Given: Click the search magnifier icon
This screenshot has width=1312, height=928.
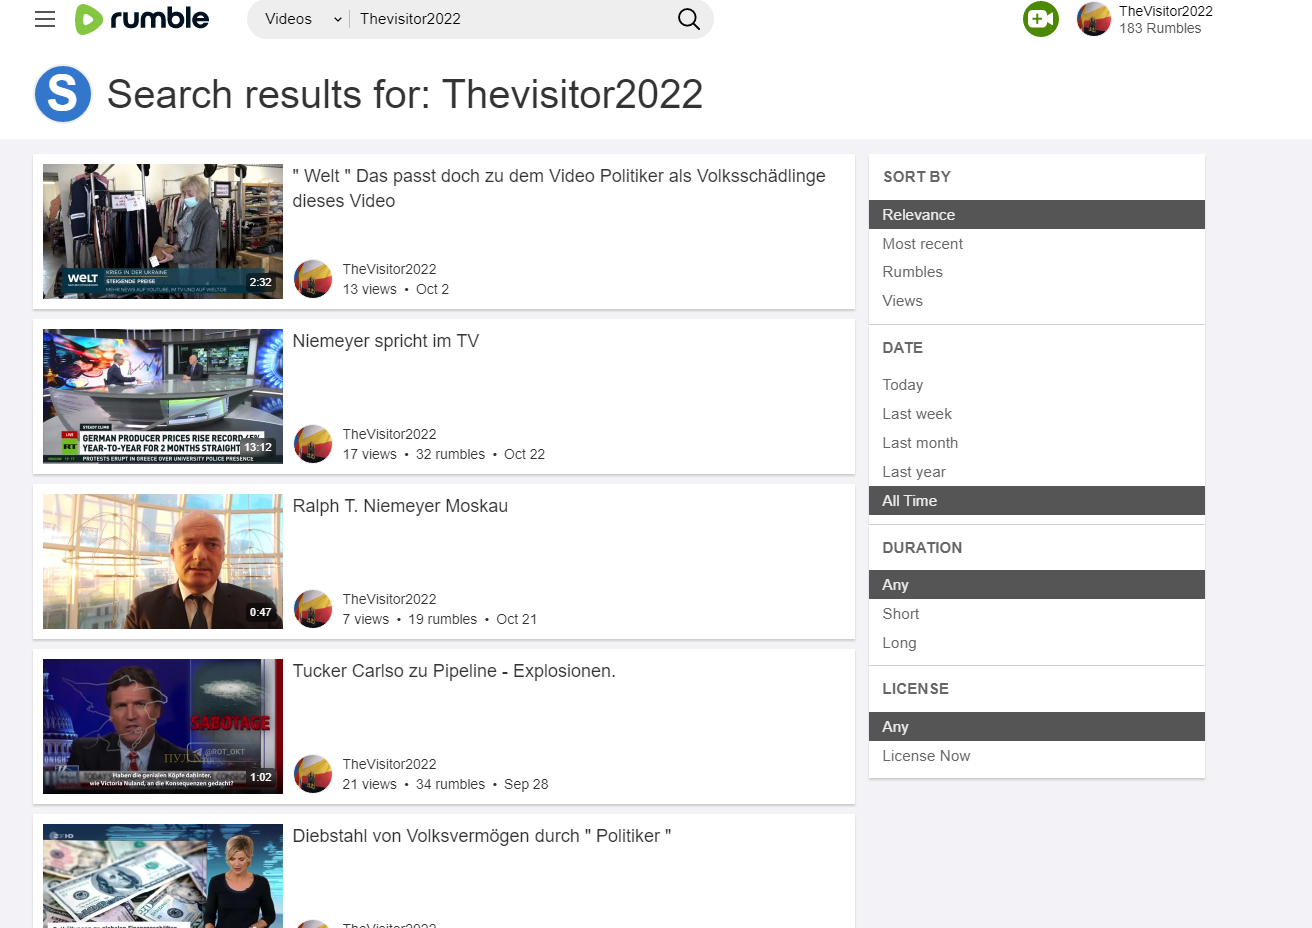Looking at the screenshot, I should pos(689,19).
